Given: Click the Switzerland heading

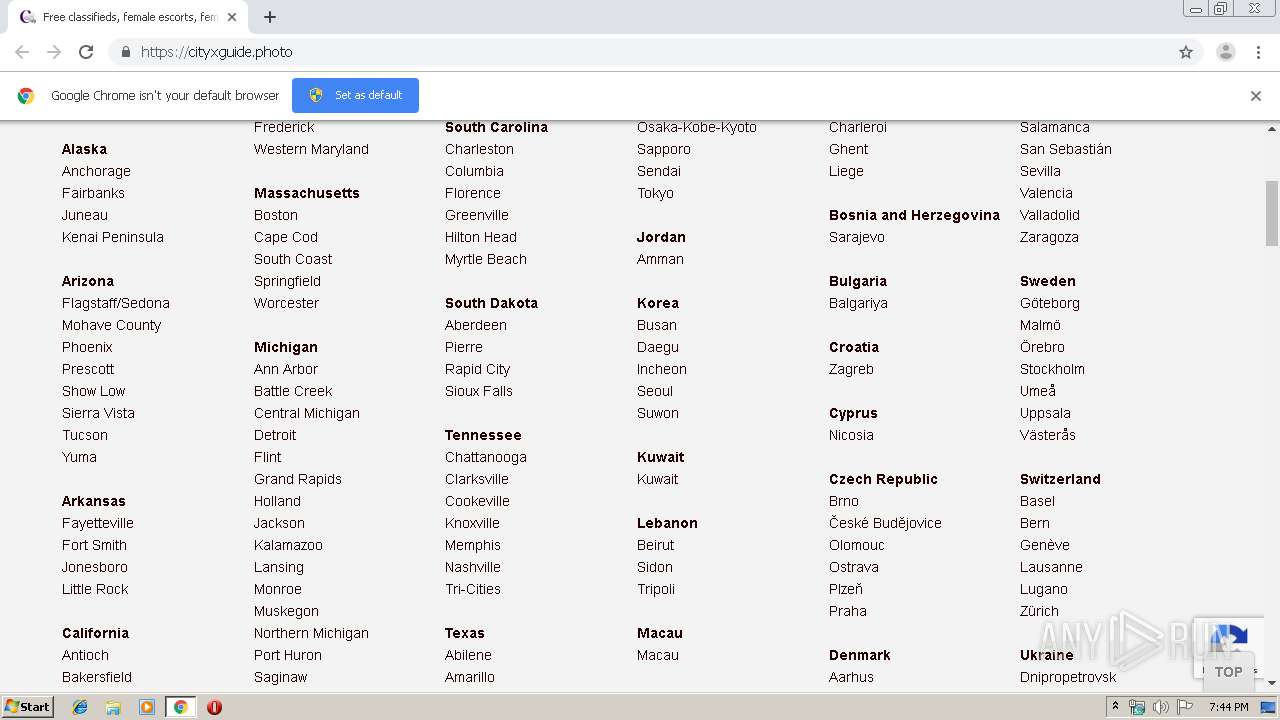Looking at the screenshot, I should click(x=1060, y=479).
